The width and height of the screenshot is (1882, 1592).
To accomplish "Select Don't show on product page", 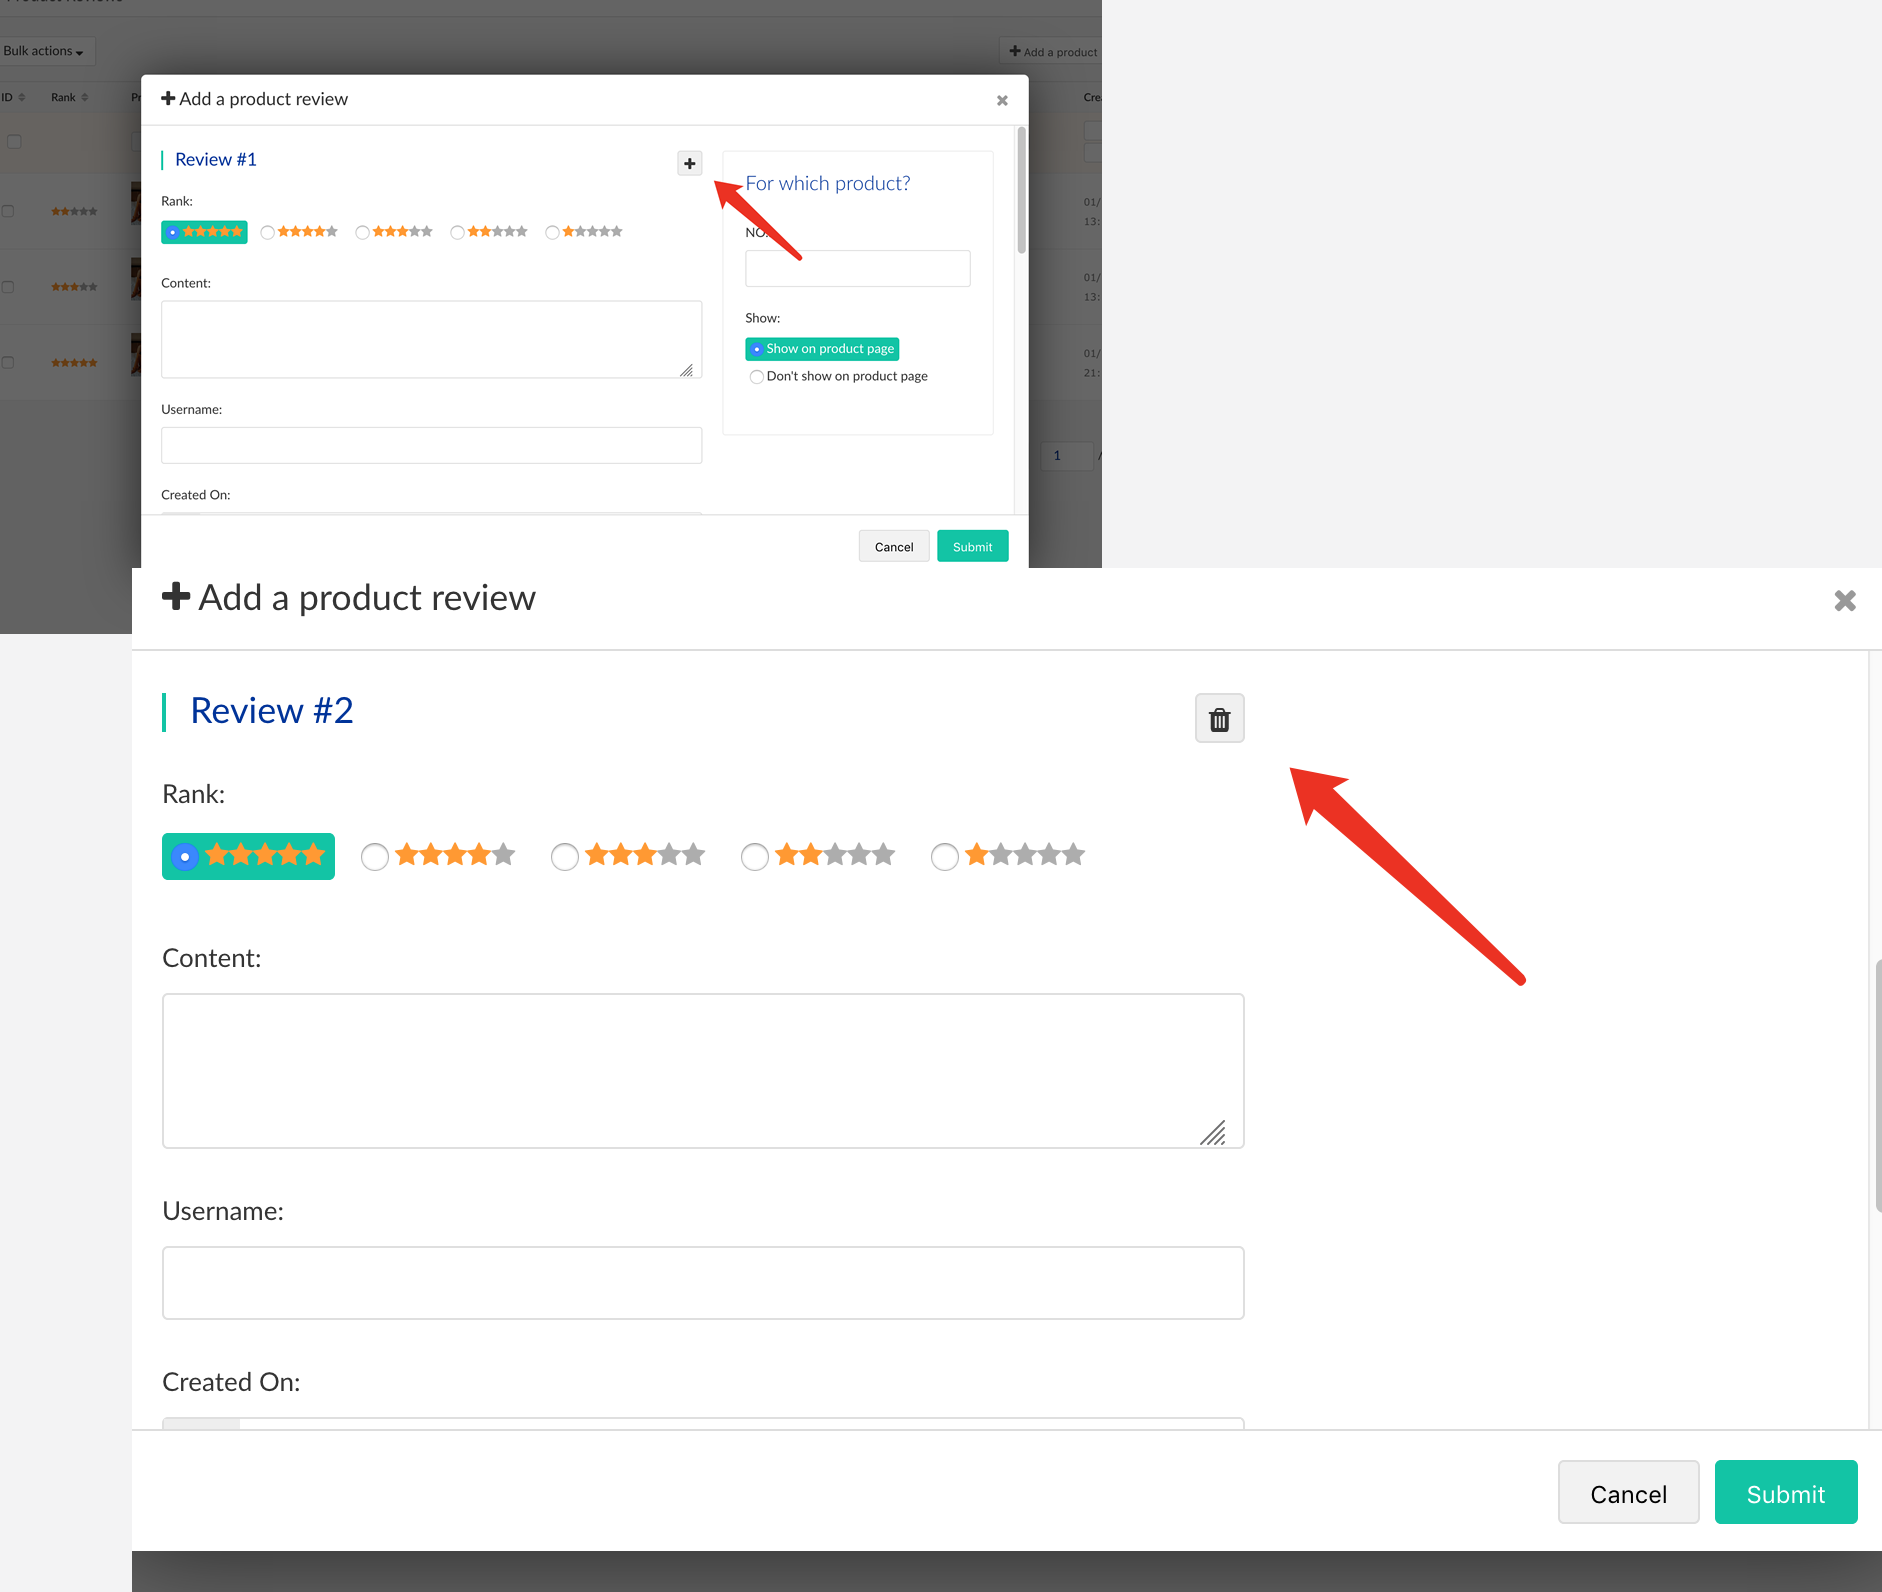I will coord(757,377).
